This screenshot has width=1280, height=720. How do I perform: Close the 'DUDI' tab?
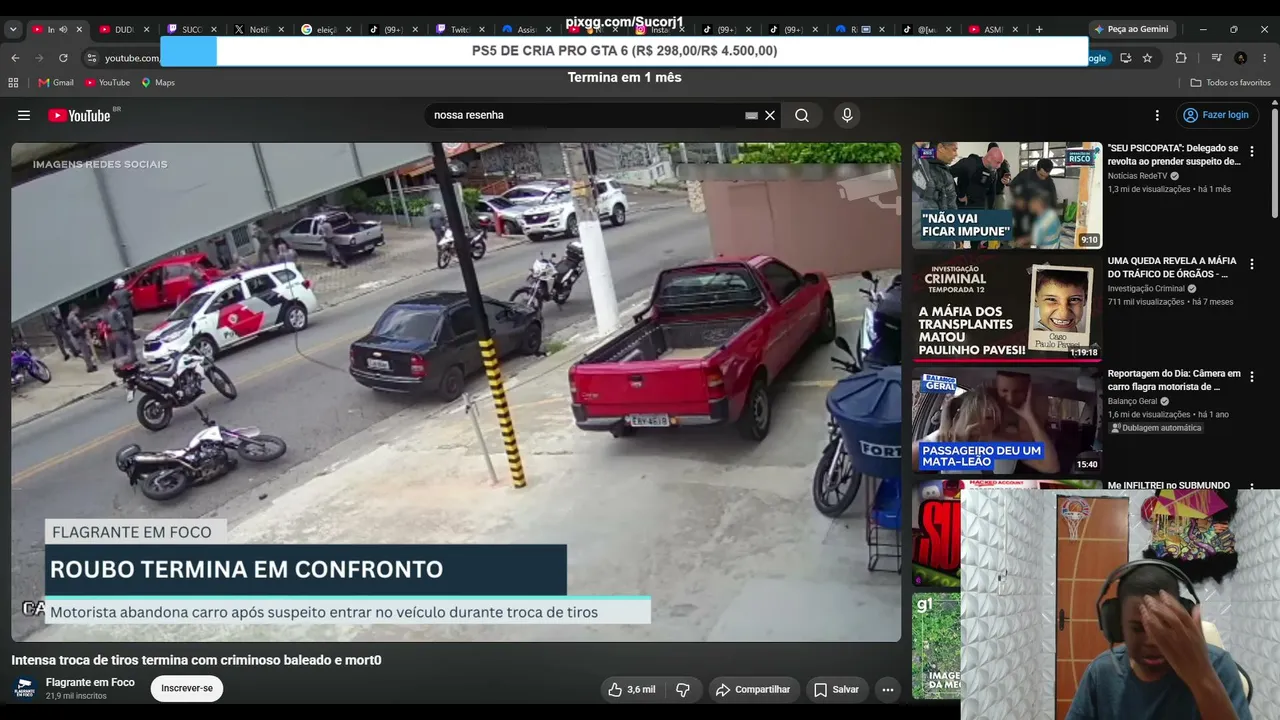[146, 30]
